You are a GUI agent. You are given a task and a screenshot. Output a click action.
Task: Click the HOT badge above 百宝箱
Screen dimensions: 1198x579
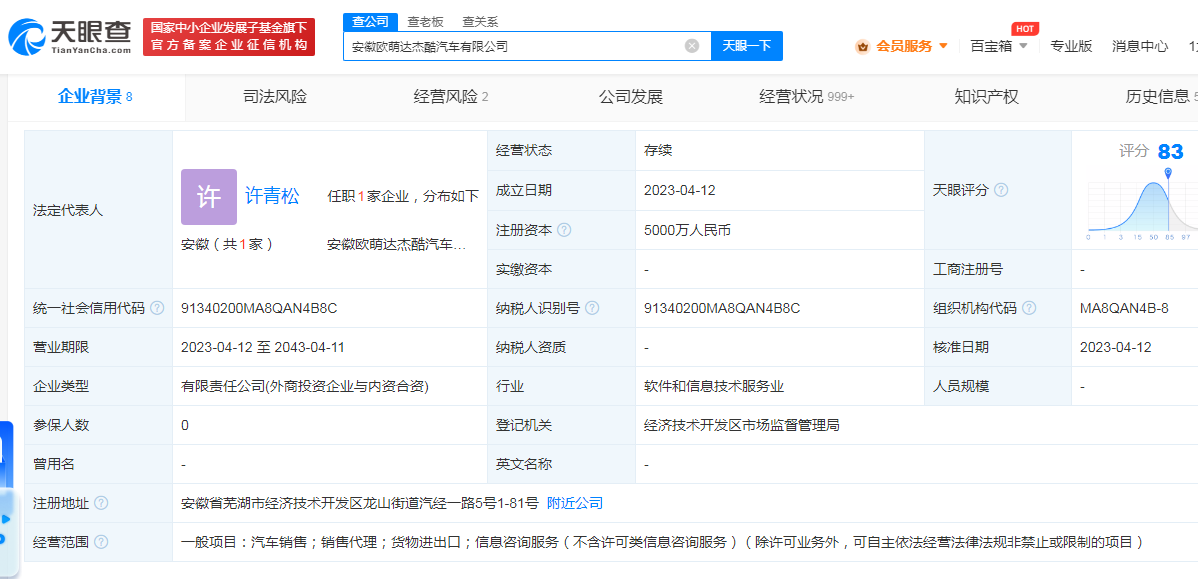point(1025,29)
